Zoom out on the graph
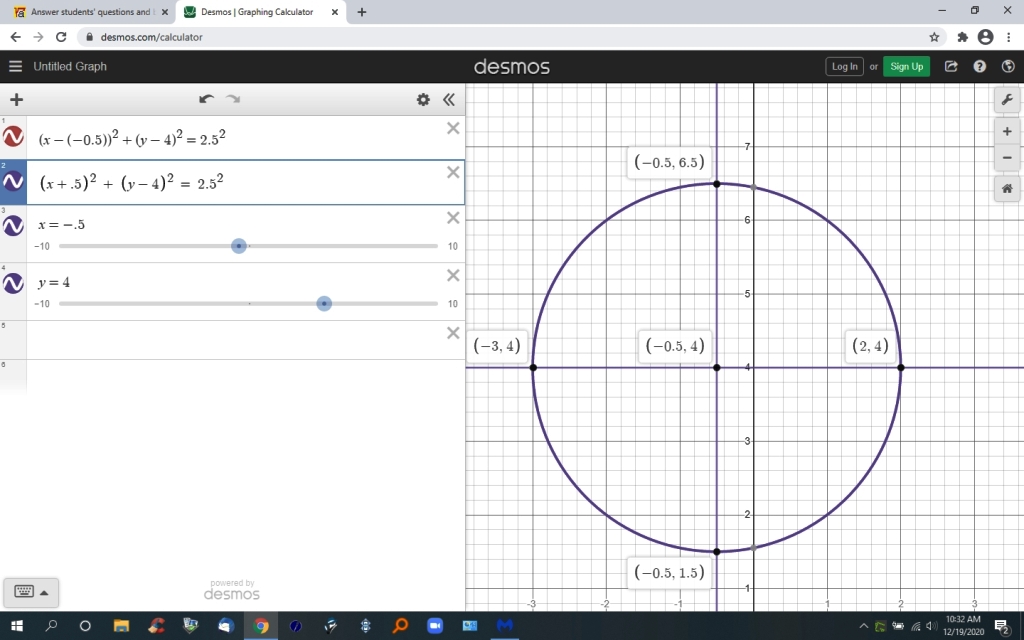The width and height of the screenshot is (1024, 640). pyautogui.click(x=1007, y=157)
